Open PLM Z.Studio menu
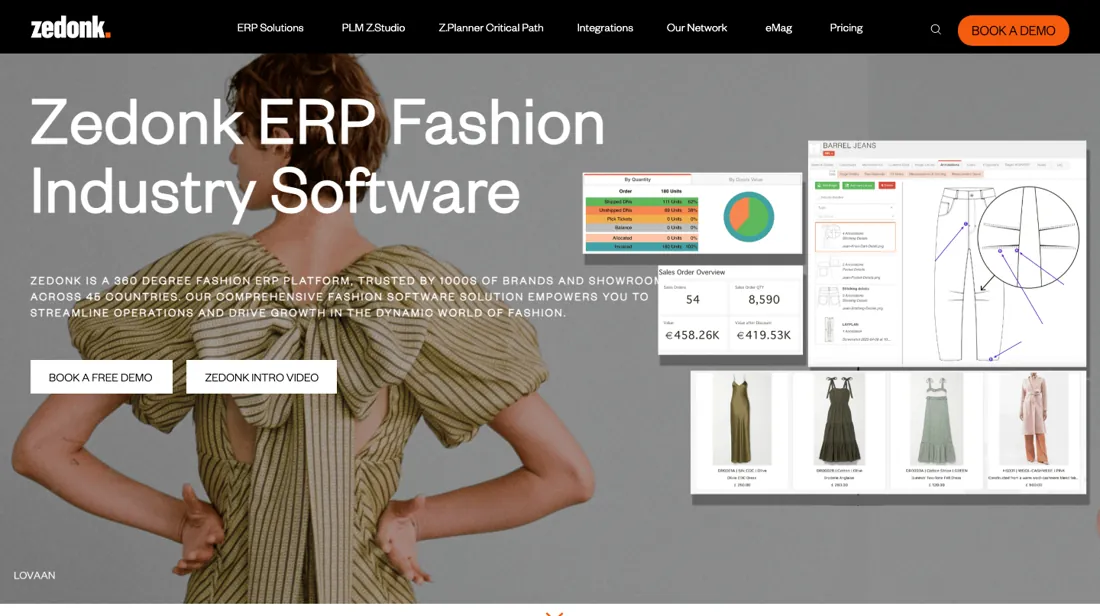 tap(373, 28)
